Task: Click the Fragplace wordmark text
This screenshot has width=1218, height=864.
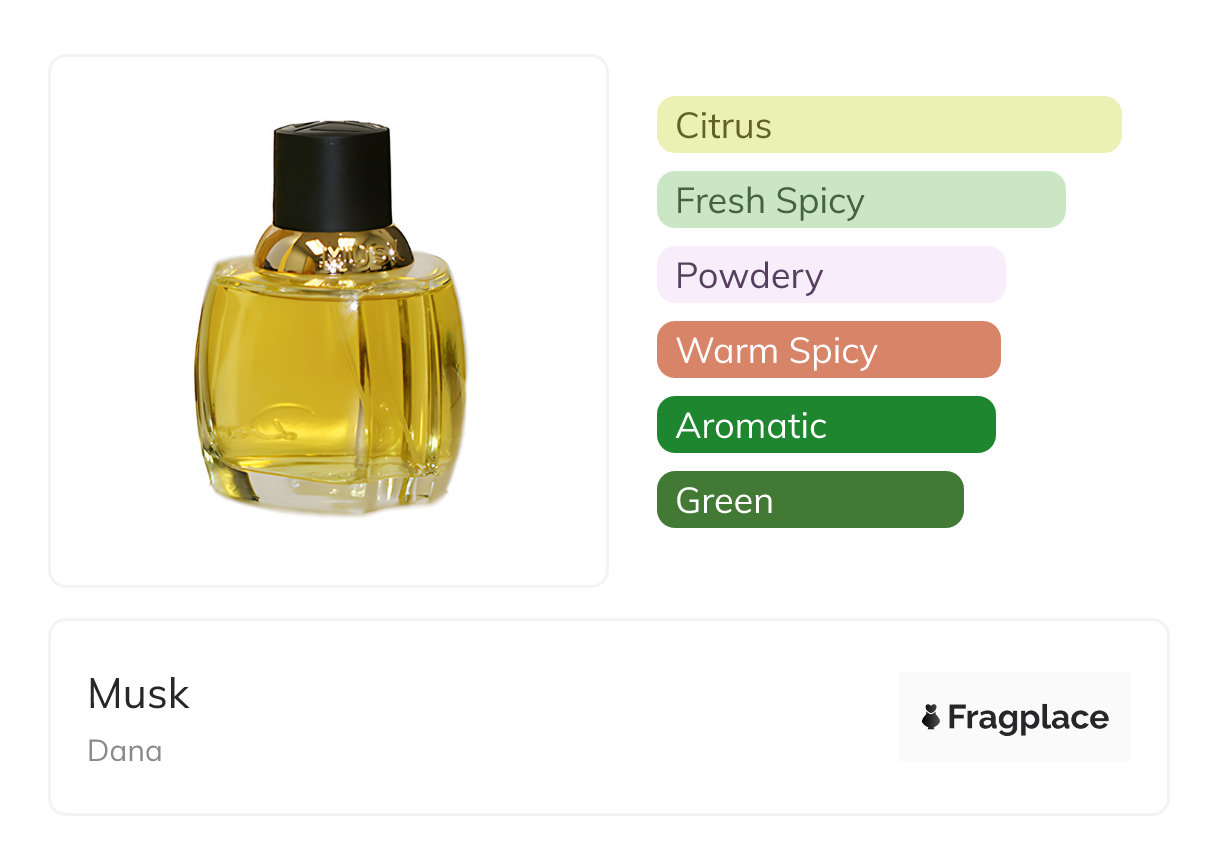Action: tap(1028, 718)
